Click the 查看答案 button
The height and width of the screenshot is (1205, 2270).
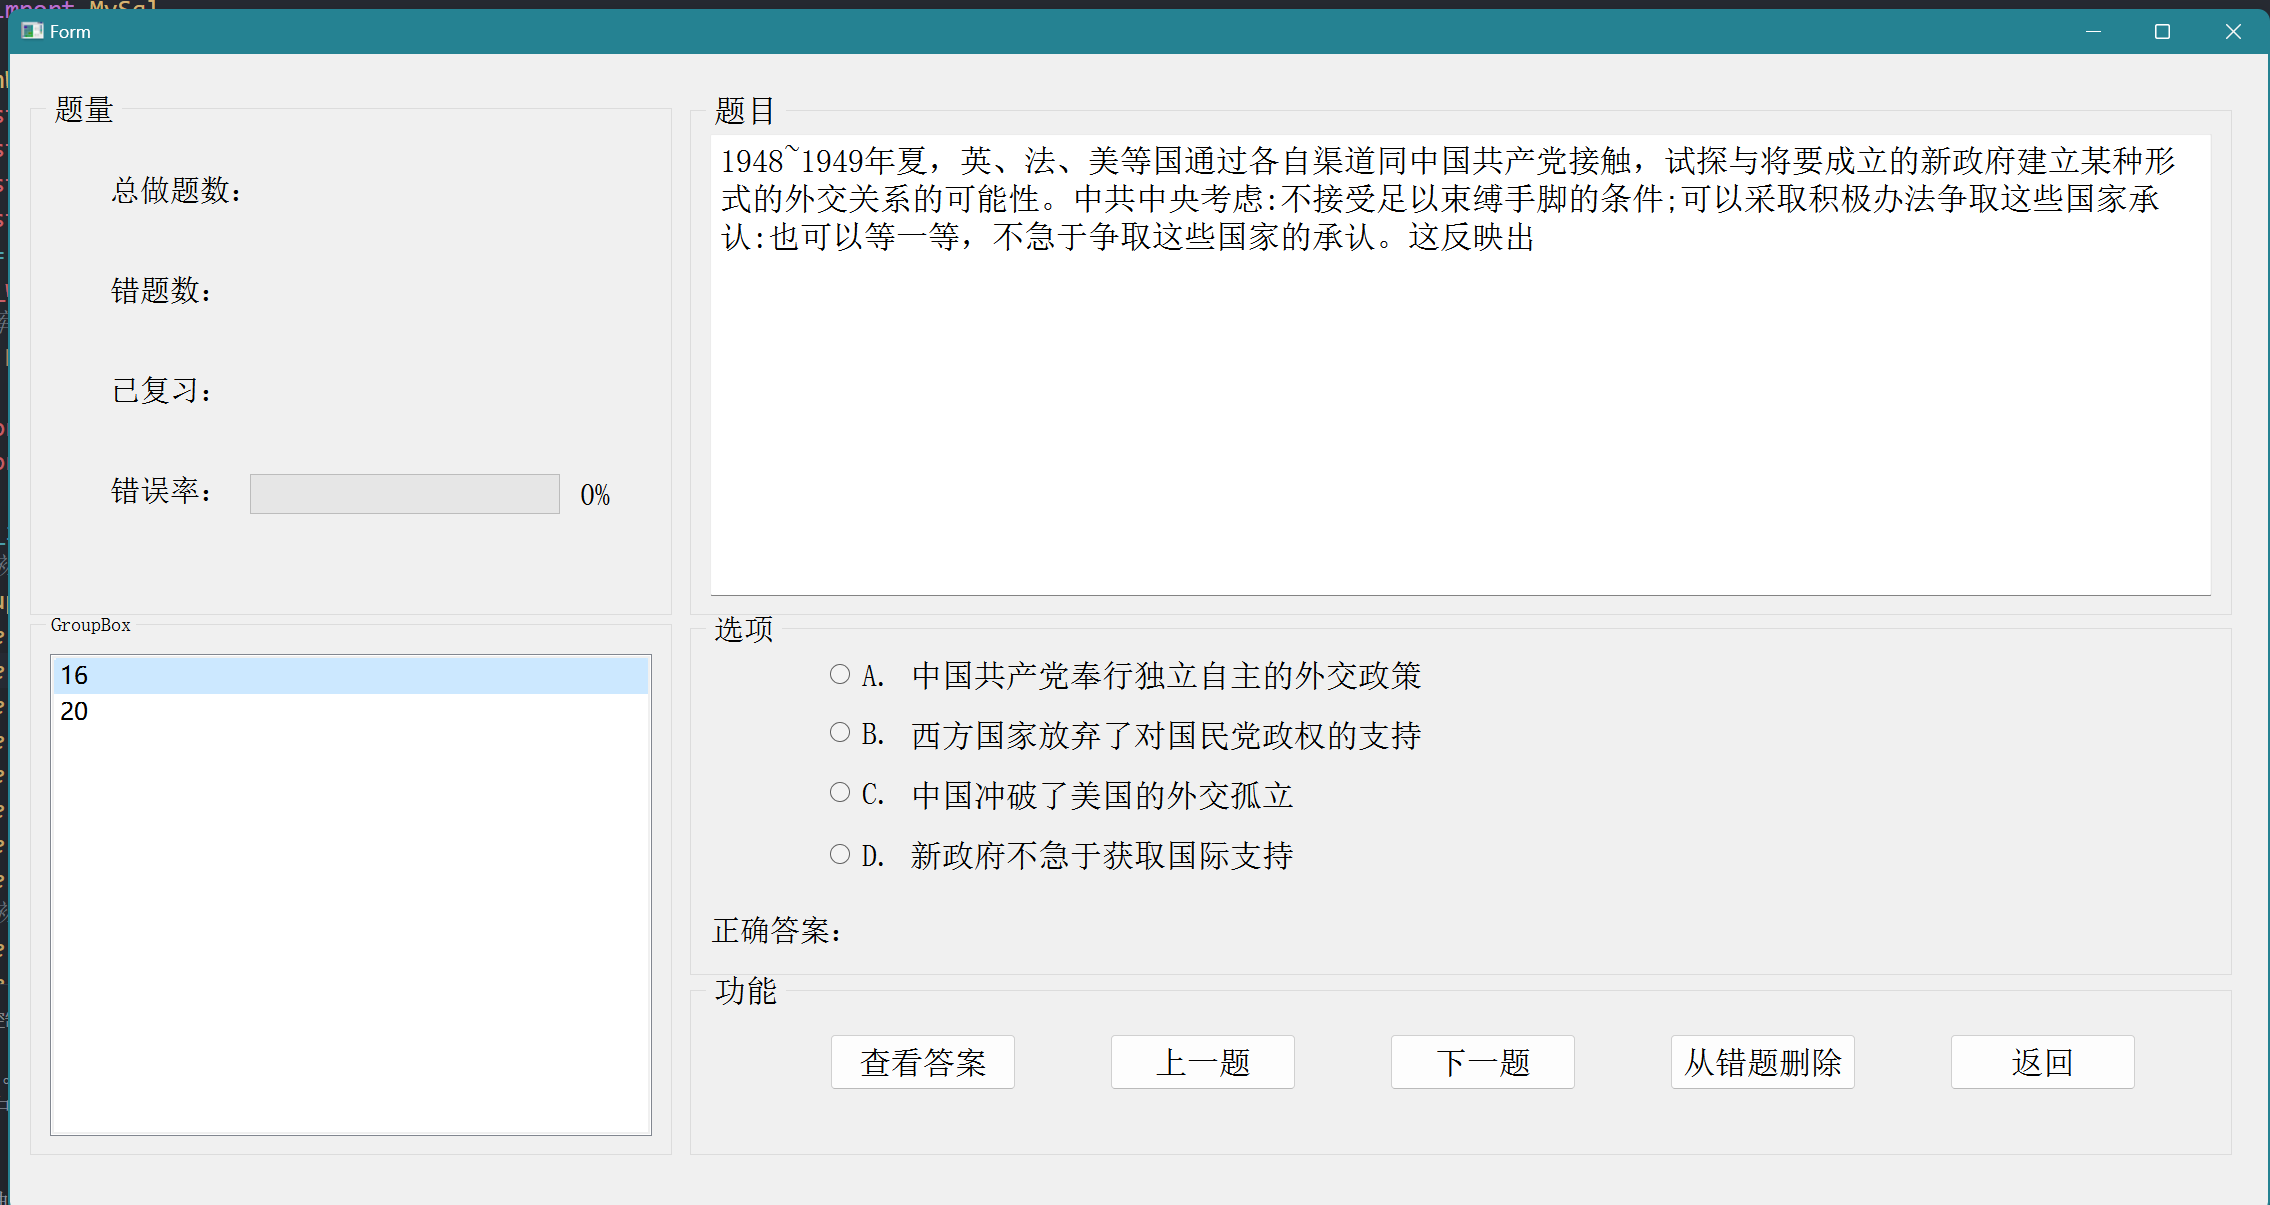[922, 1062]
